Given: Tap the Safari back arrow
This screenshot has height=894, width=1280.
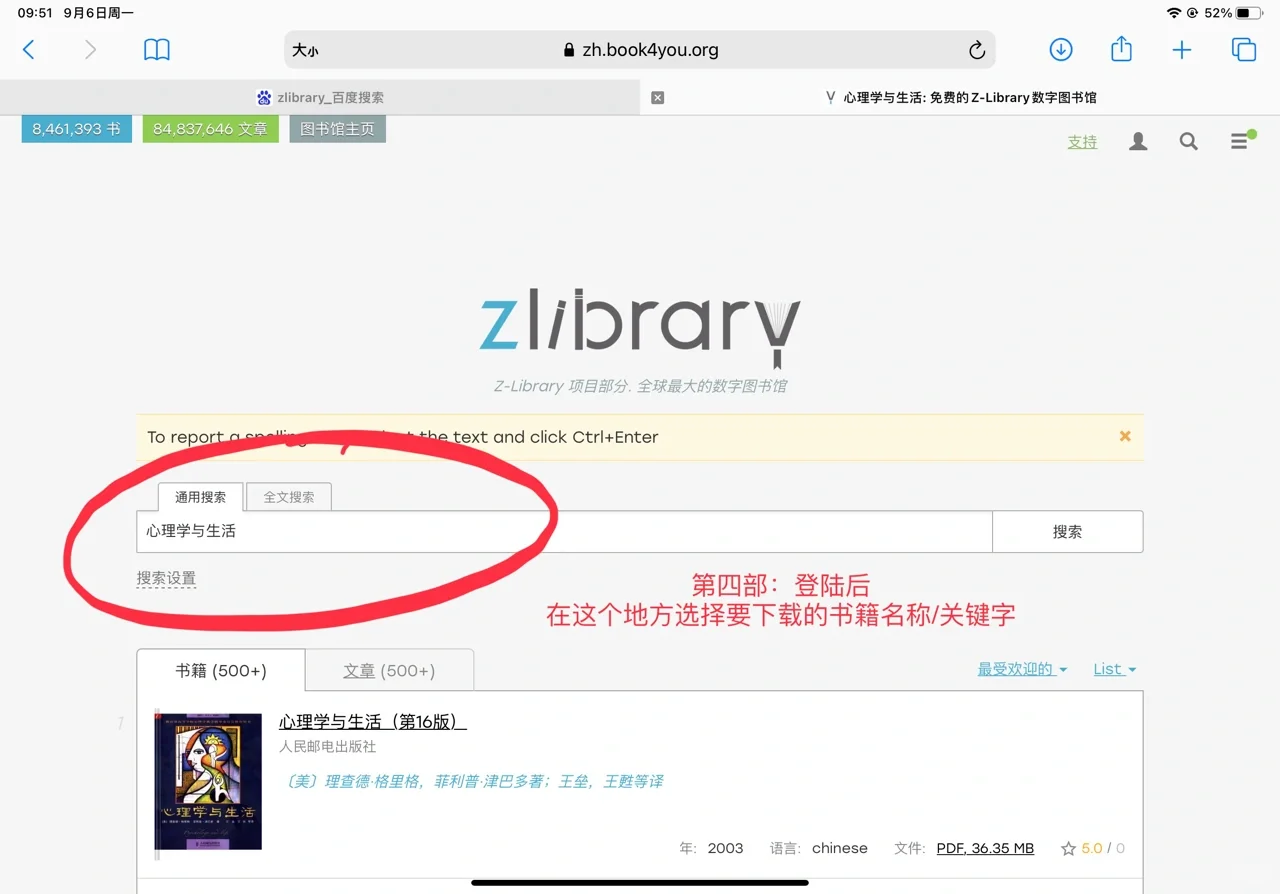Looking at the screenshot, I should [x=29, y=50].
